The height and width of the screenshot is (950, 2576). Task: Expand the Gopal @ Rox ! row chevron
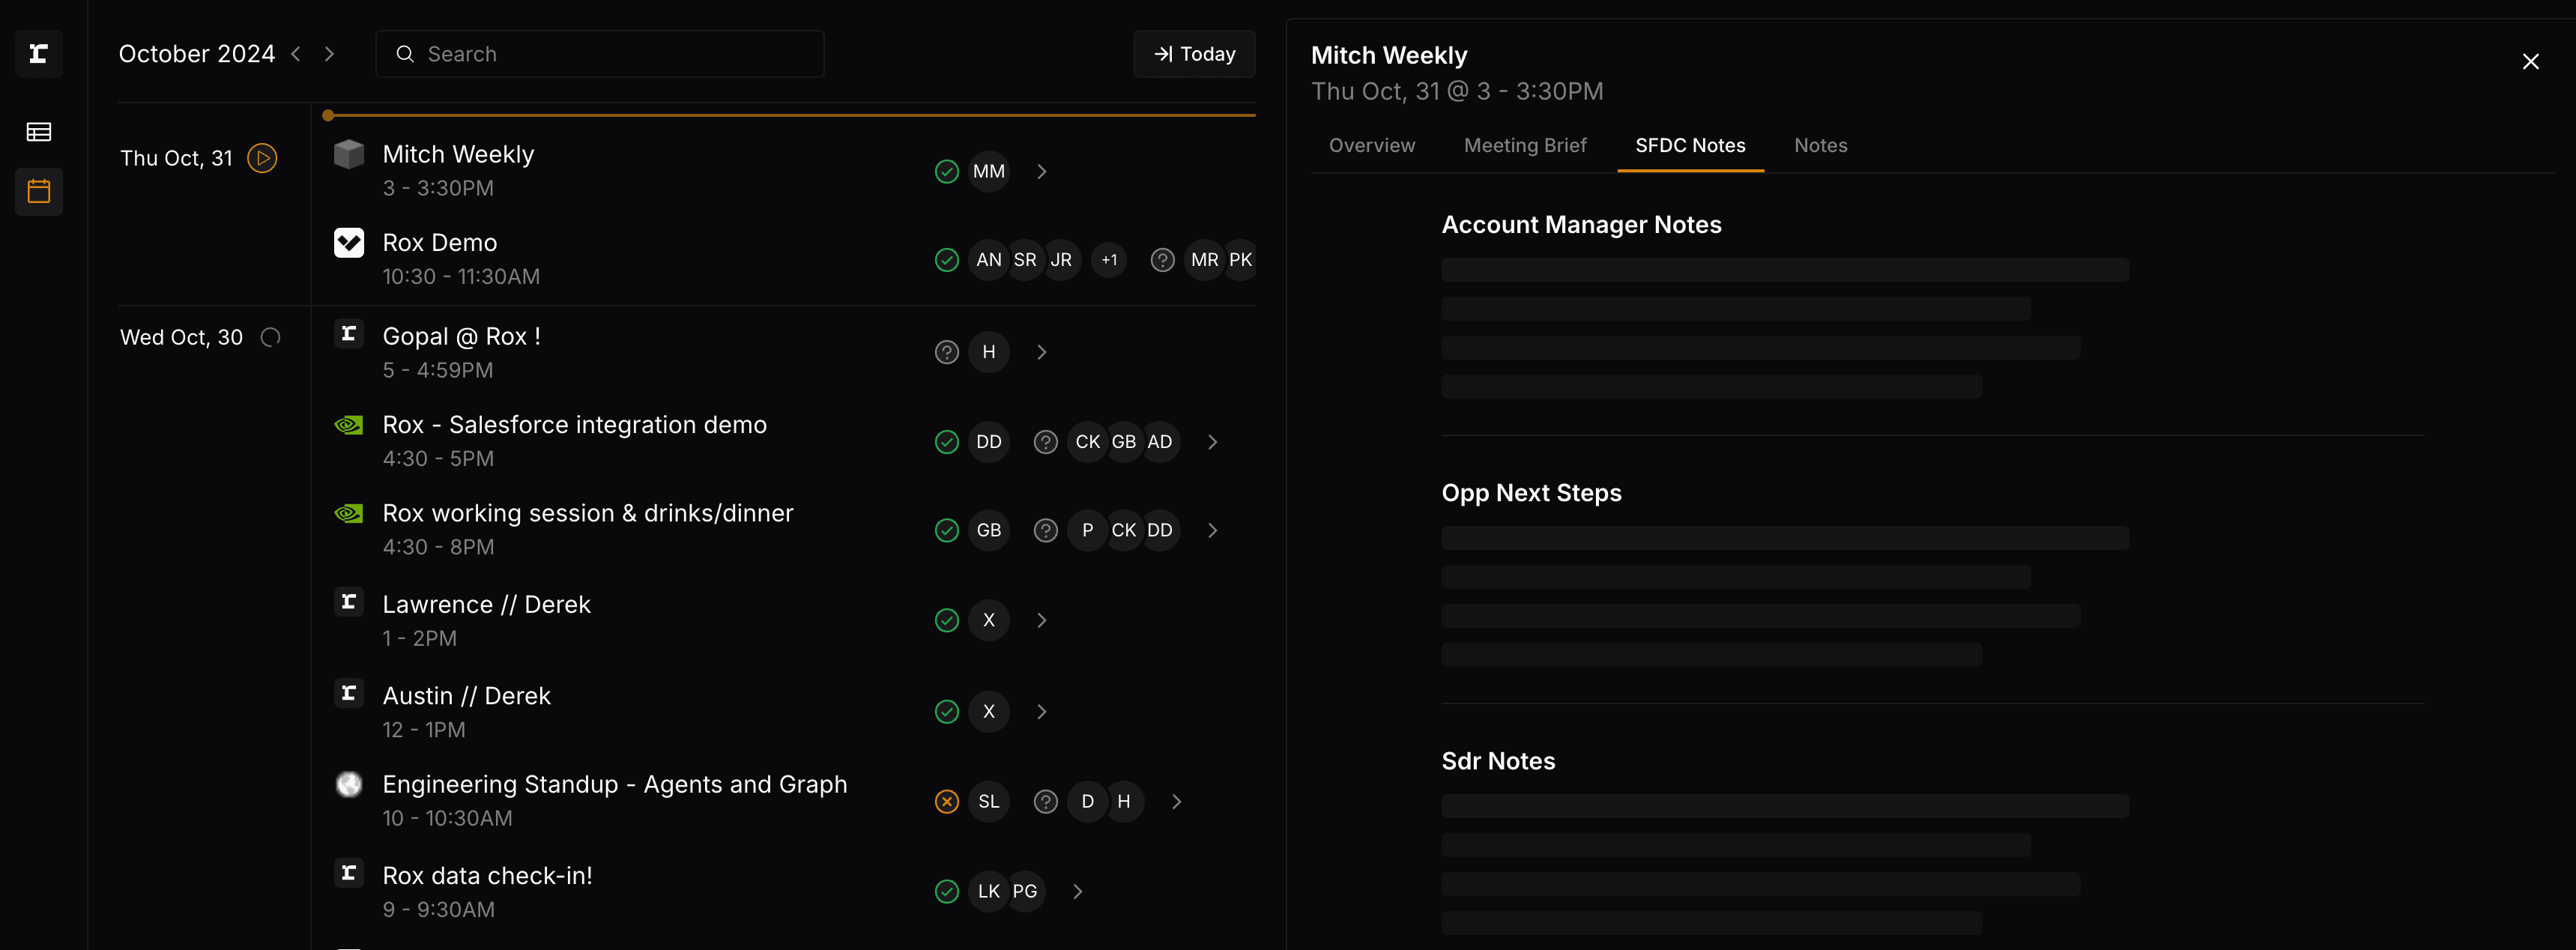(x=1041, y=352)
